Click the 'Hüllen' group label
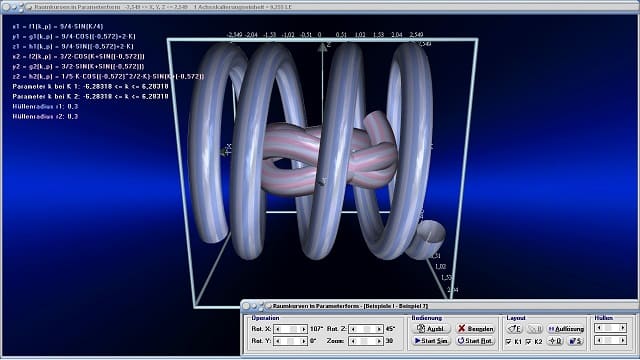 (x=604, y=318)
